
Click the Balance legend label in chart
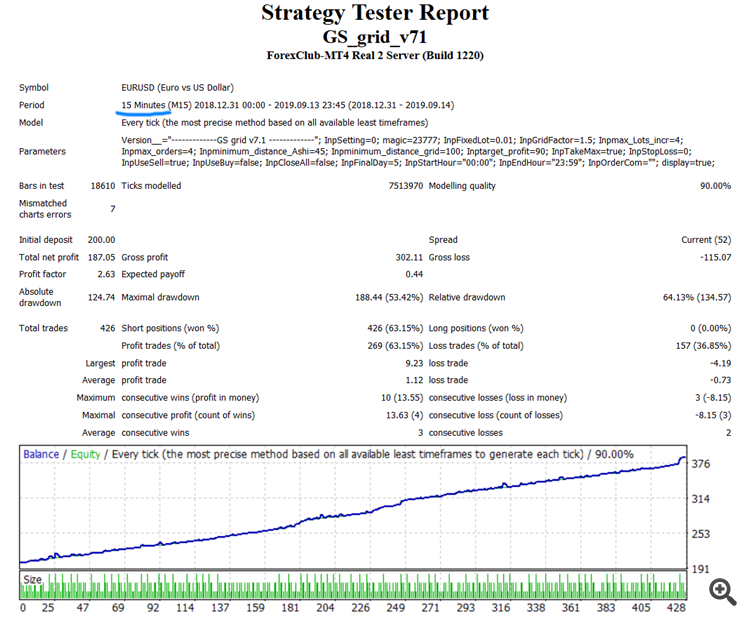[x=41, y=454]
